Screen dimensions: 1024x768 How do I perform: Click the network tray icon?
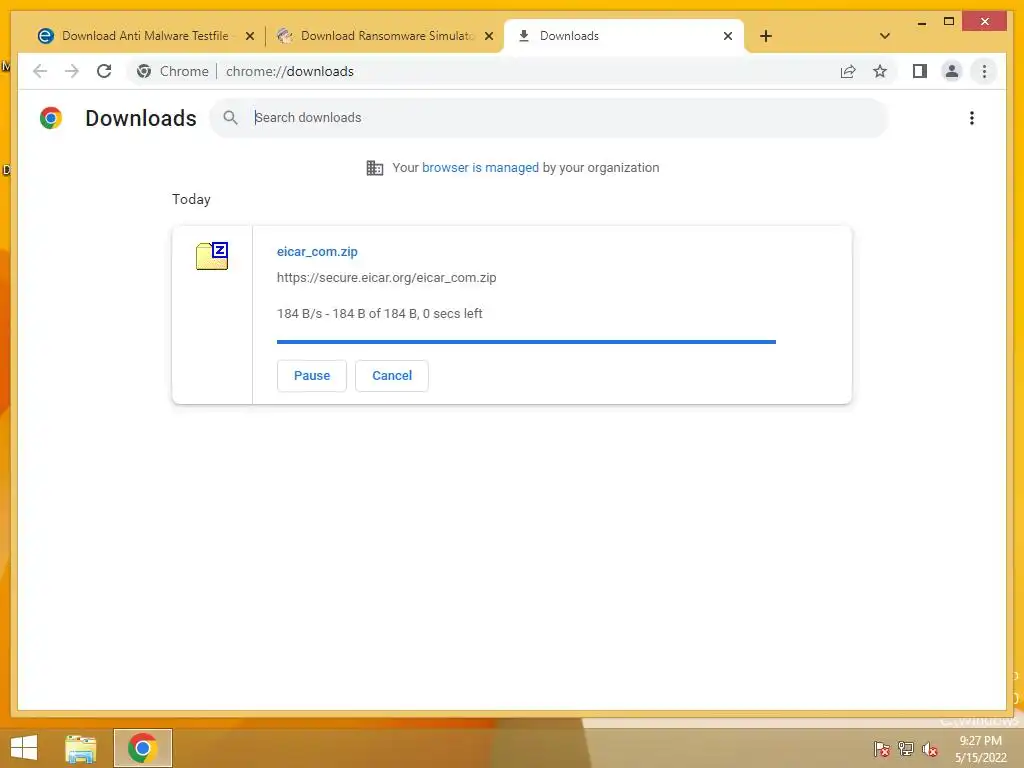(906, 748)
